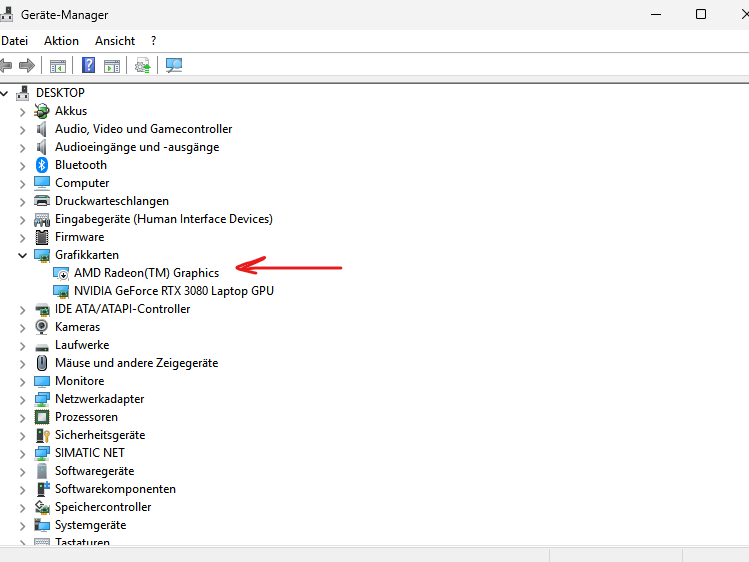The image size is (749, 562).
Task: Expand the Computer category
Action: [x=22, y=184]
